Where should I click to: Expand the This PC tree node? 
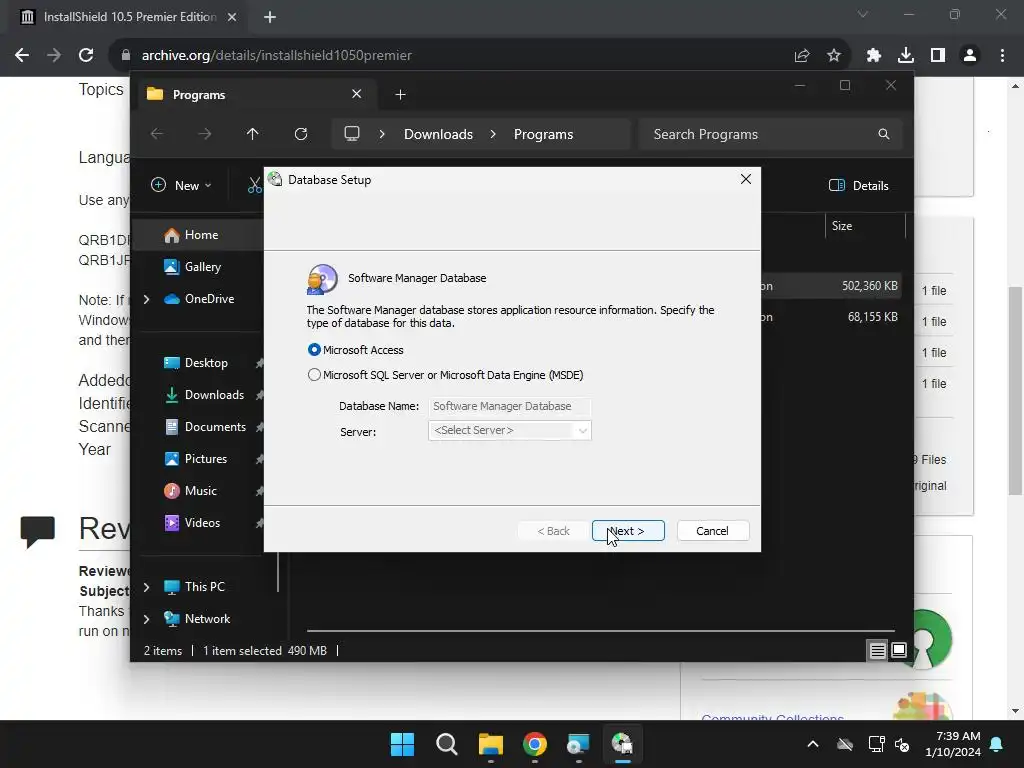coord(147,587)
